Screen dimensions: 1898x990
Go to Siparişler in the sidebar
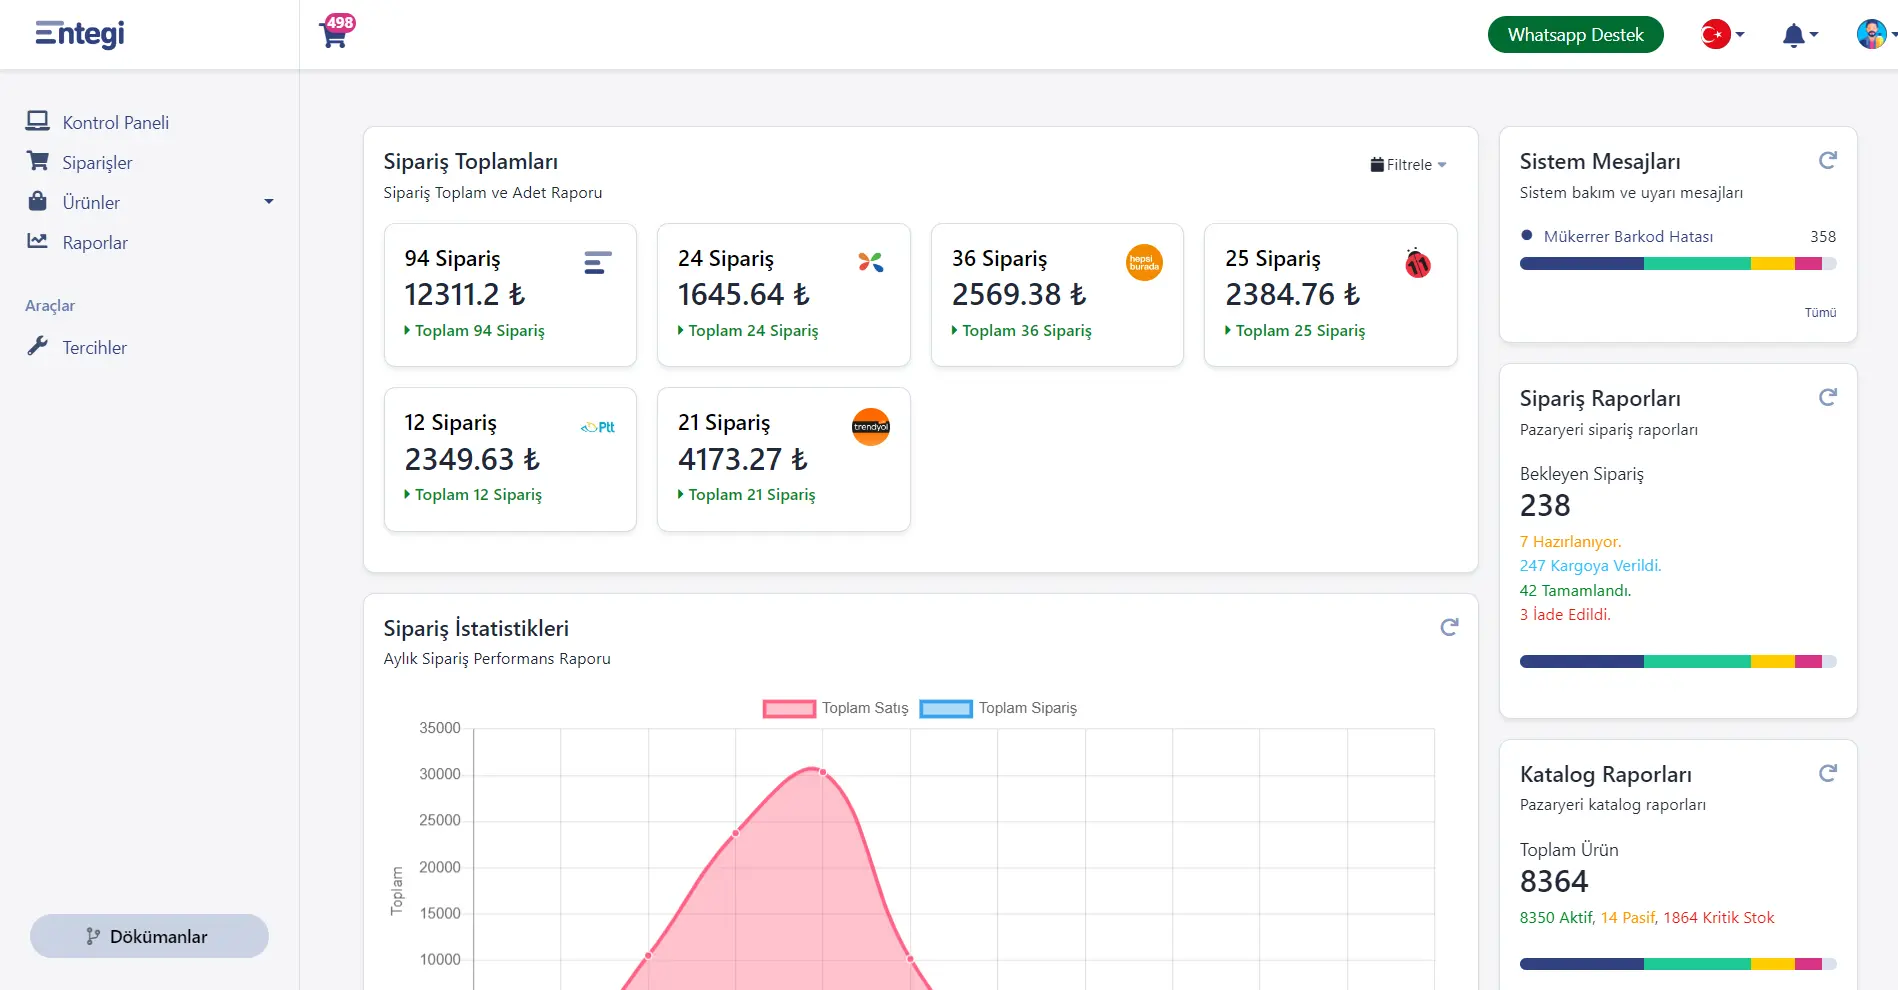coord(97,162)
